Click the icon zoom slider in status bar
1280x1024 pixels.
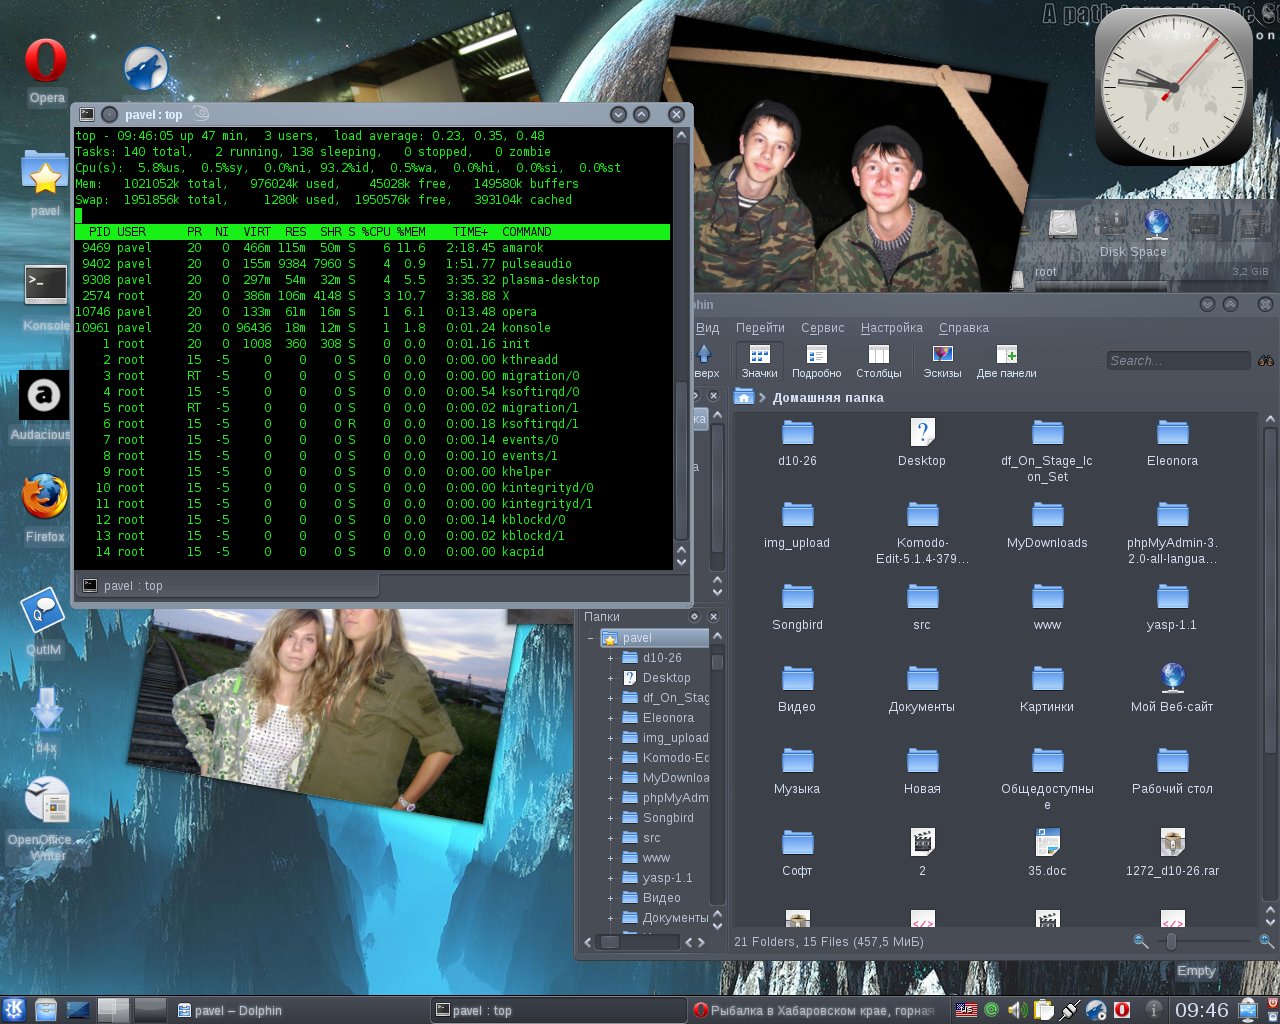(x=1171, y=942)
